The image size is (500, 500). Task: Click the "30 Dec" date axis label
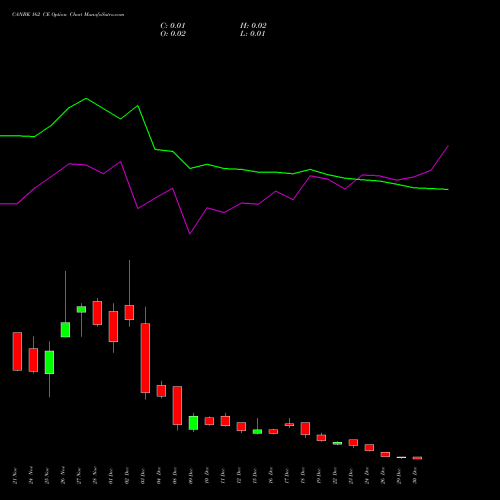(x=415, y=476)
